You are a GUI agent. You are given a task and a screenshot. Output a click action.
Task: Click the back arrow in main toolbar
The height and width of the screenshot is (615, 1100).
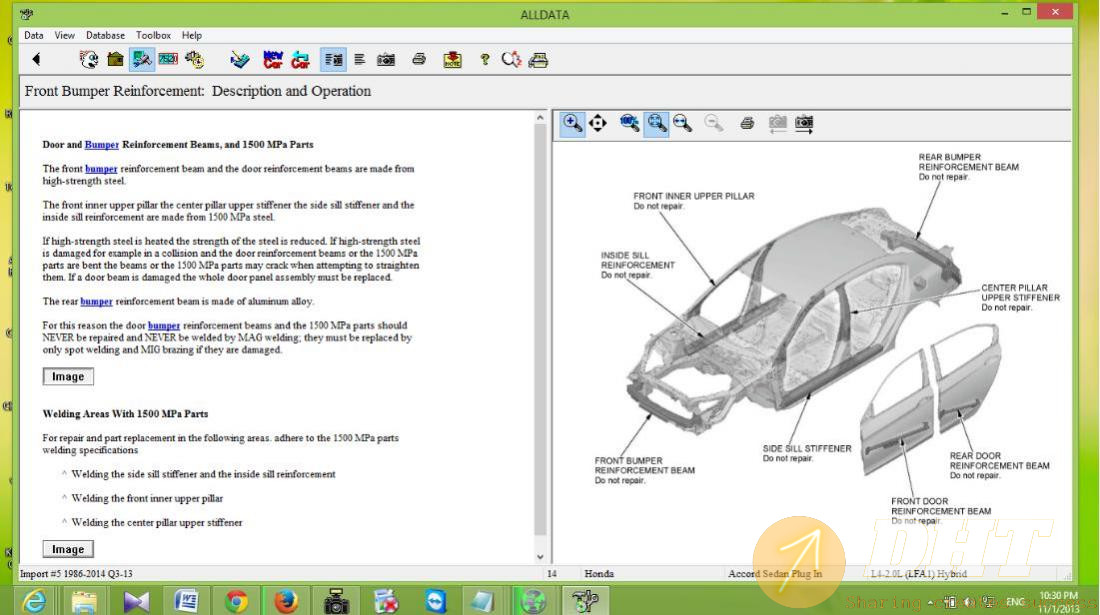(36, 60)
